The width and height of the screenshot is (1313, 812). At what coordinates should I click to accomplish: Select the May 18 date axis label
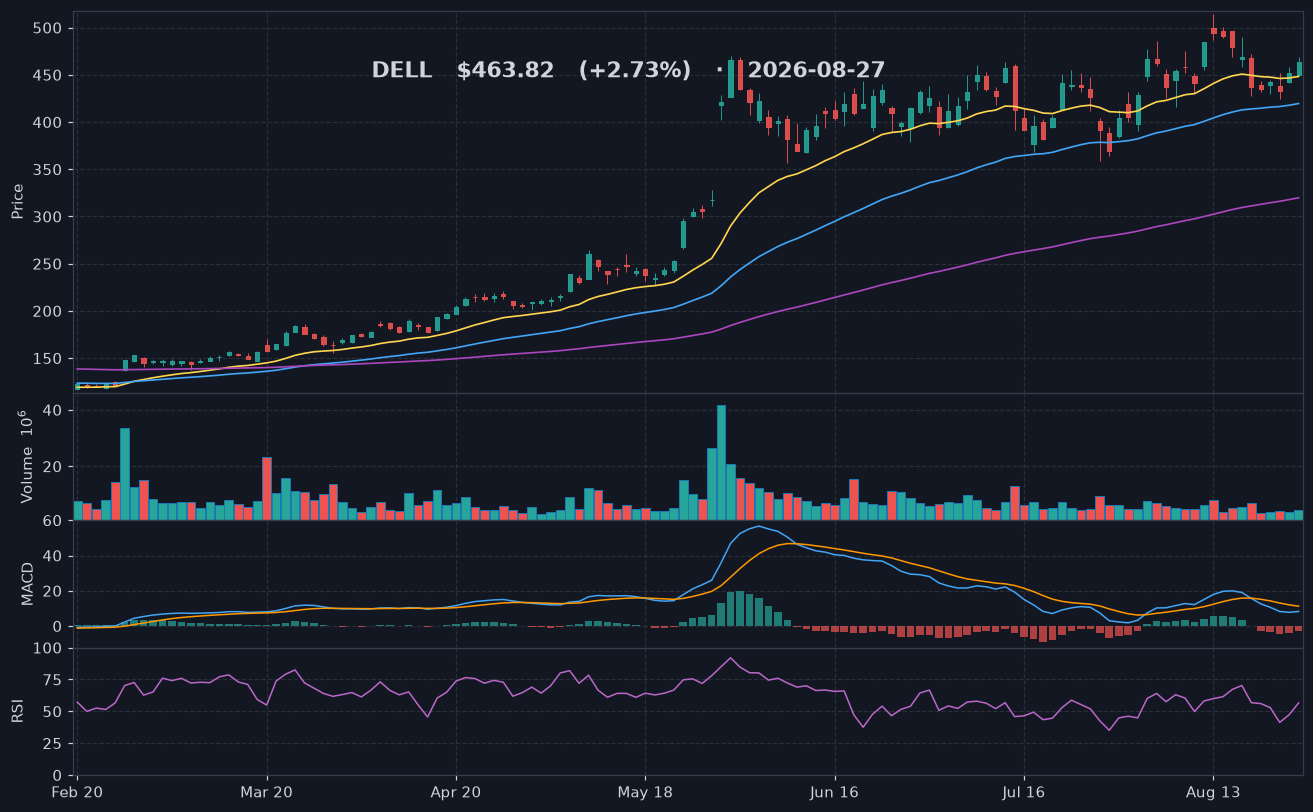645,792
